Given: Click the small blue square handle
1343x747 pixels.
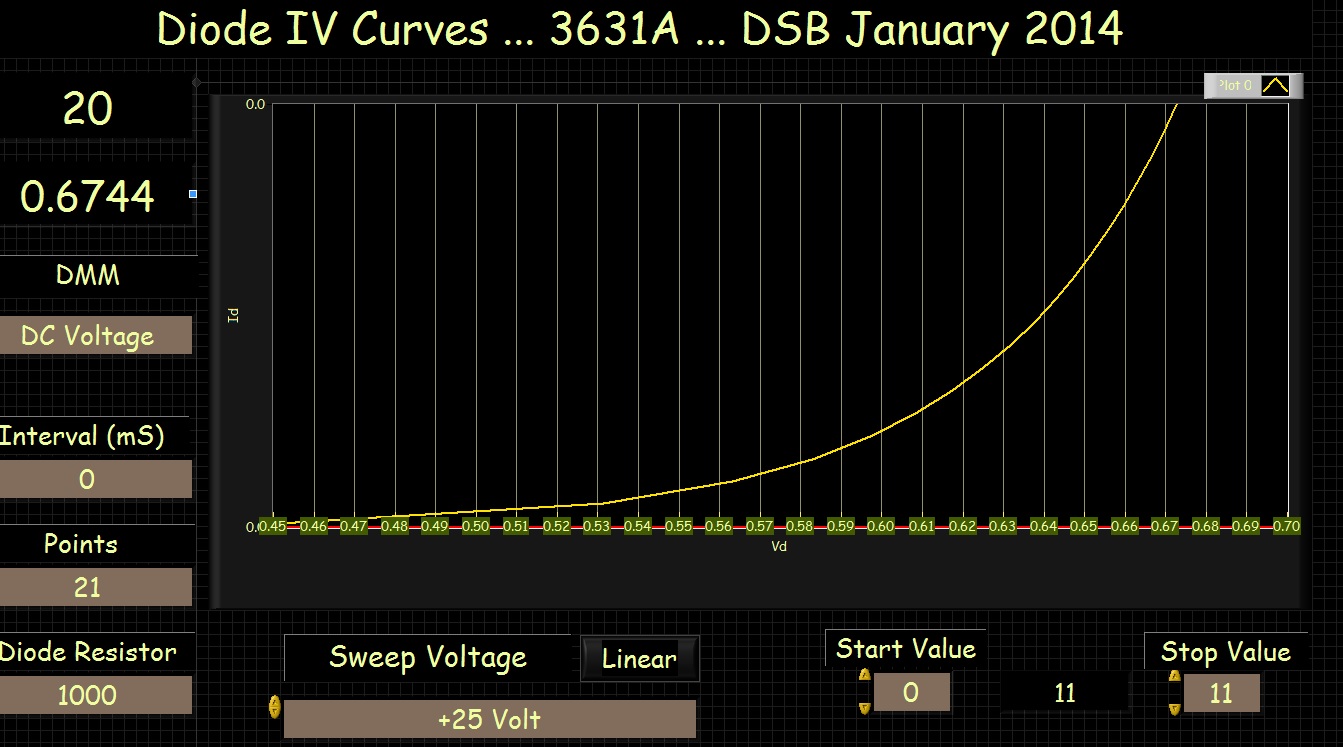Looking at the screenshot, I should 193,194.
